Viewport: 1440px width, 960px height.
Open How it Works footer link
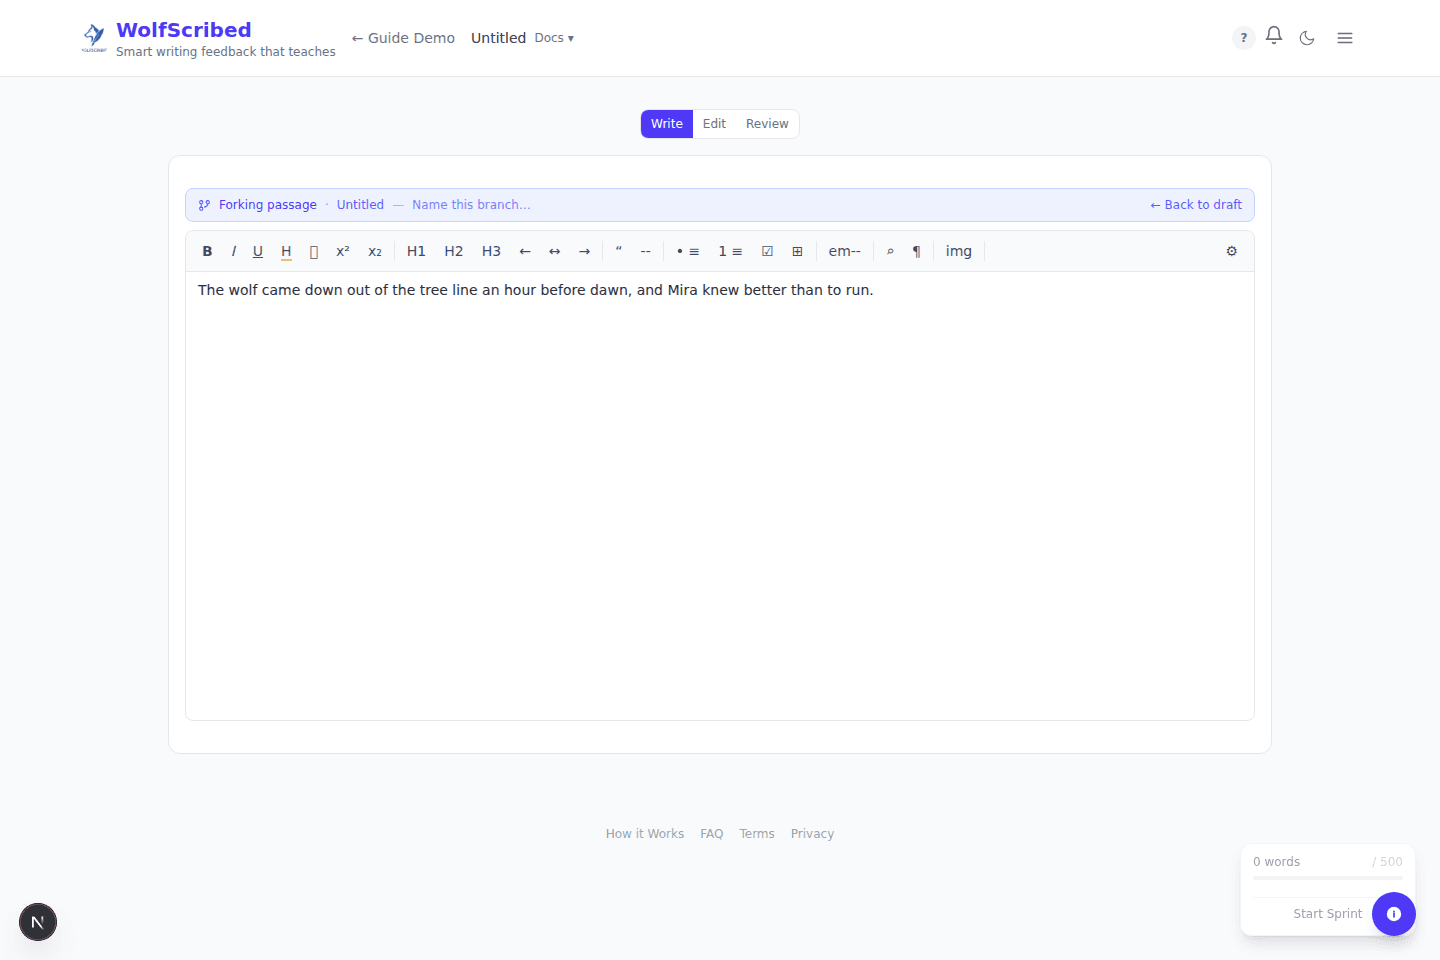click(x=645, y=834)
